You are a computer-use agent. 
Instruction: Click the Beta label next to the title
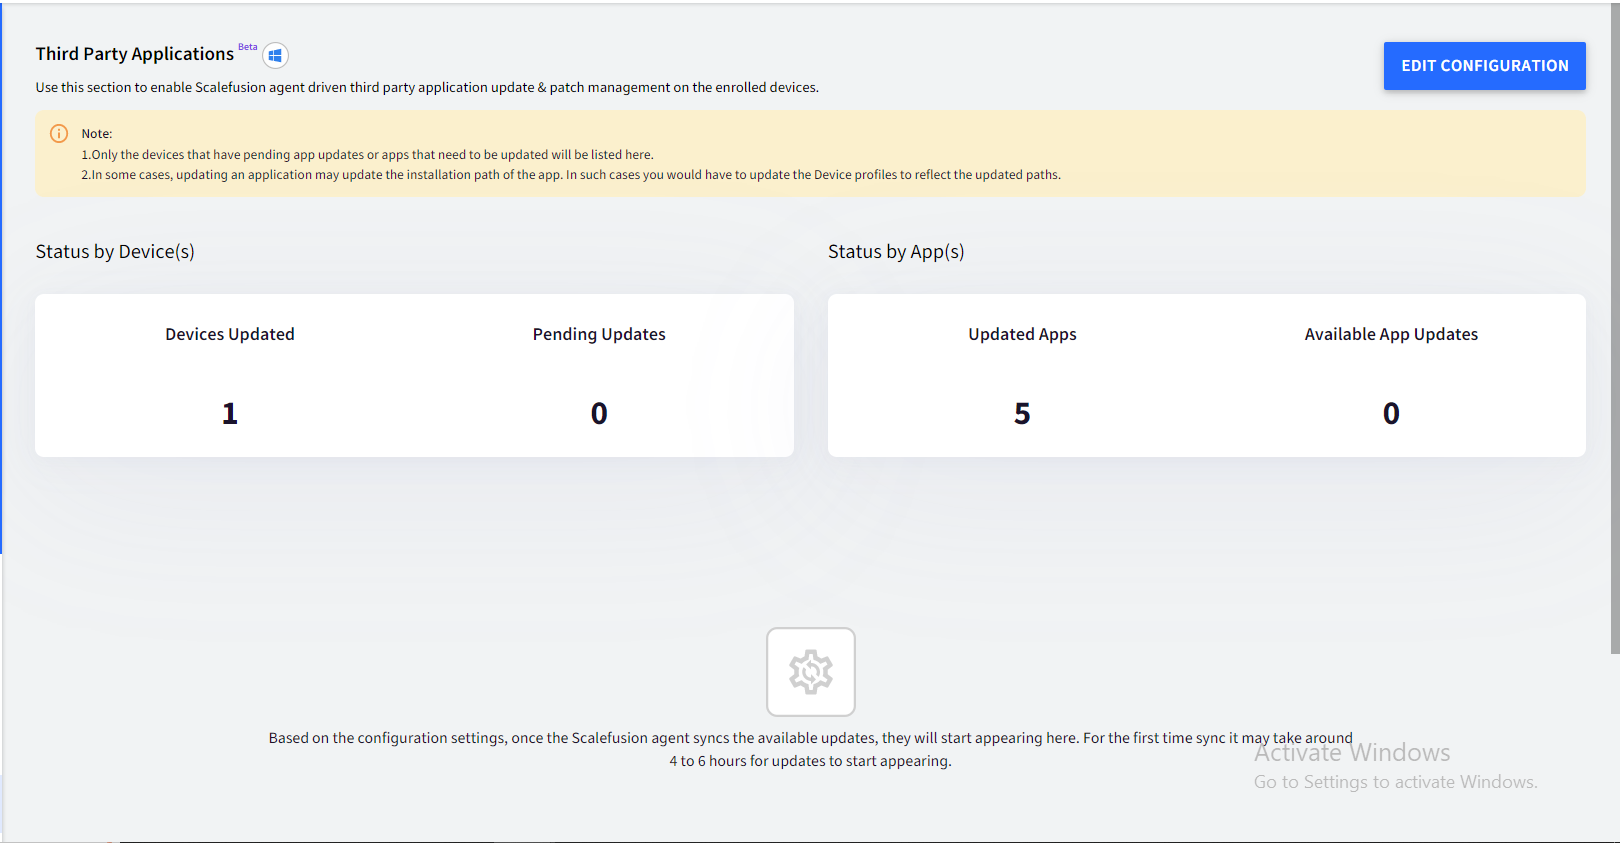point(248,47)
